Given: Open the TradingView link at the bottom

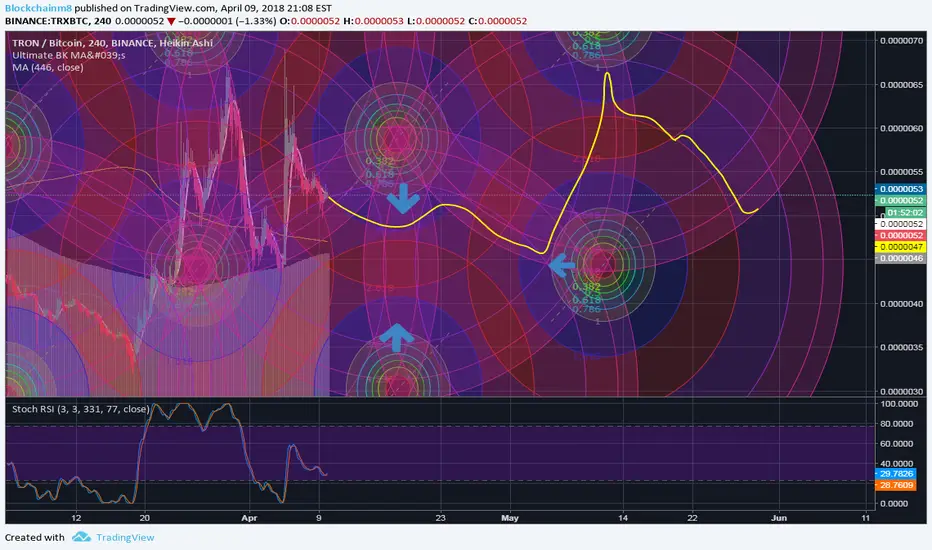Looking at the screenshot, I should [x=125, y=537].
